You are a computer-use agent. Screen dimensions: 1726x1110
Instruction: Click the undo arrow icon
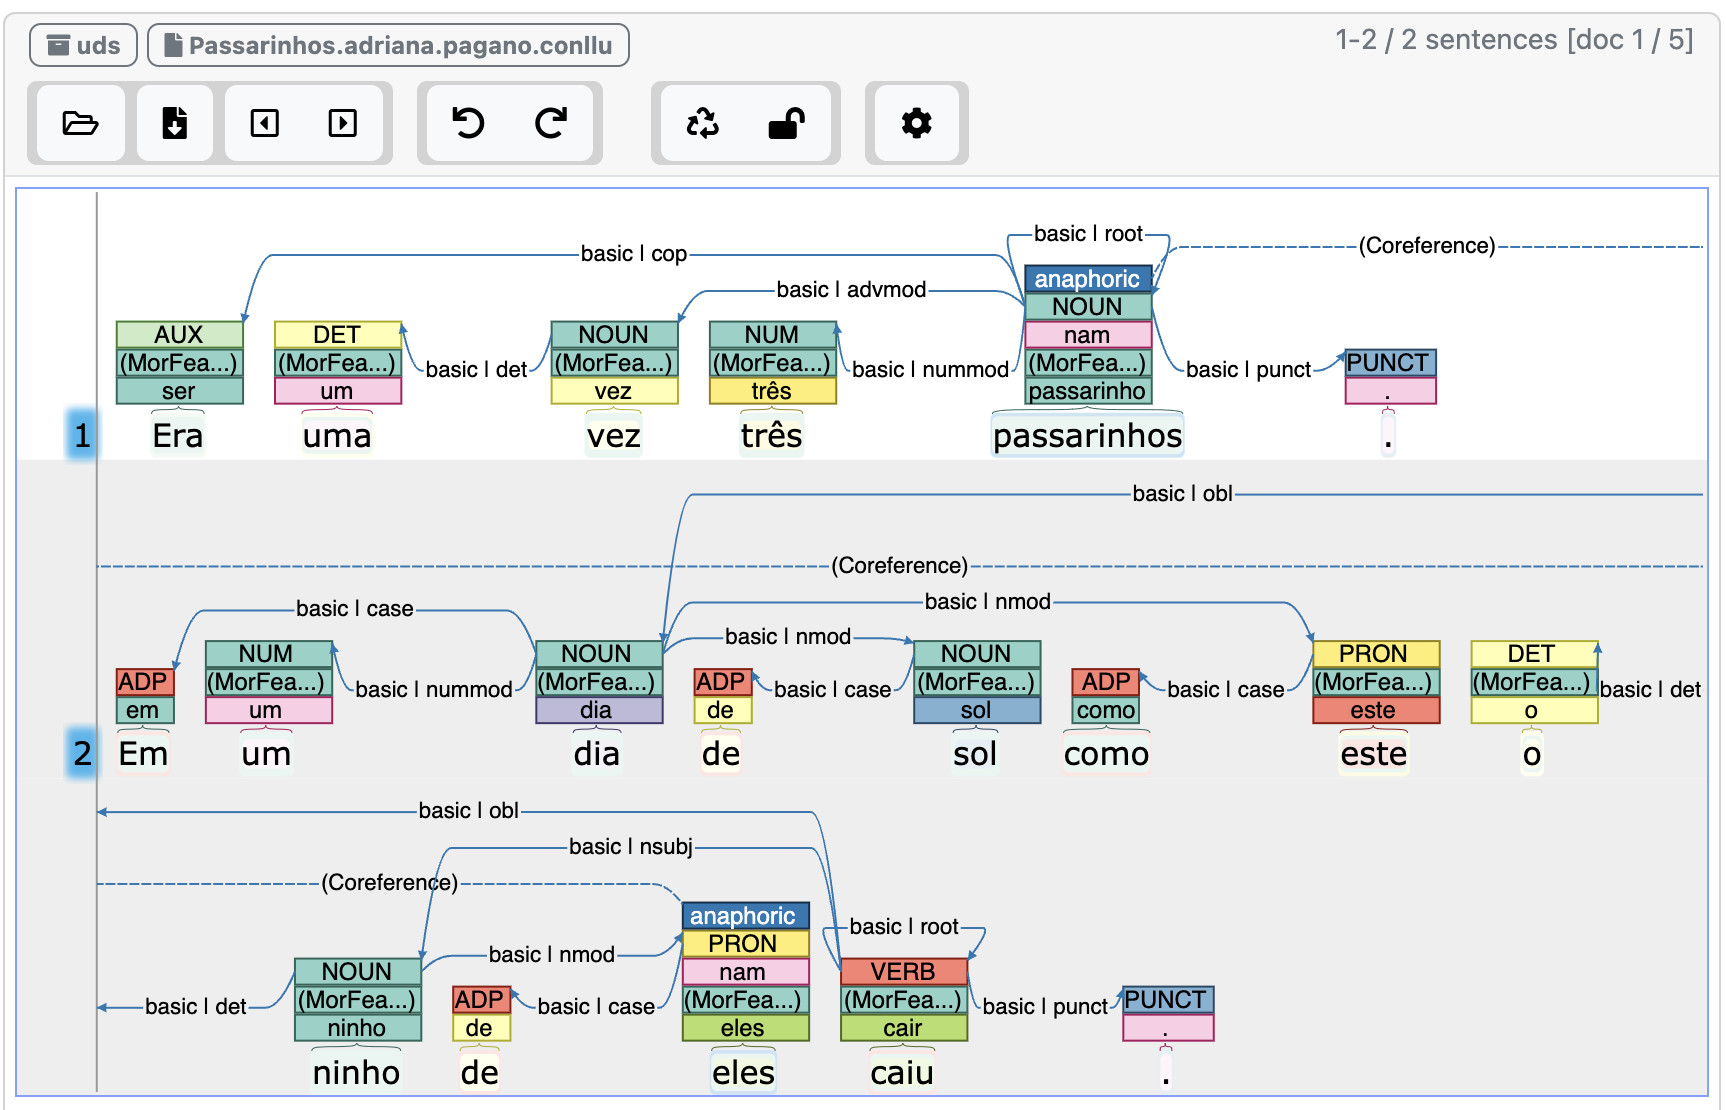468,123
